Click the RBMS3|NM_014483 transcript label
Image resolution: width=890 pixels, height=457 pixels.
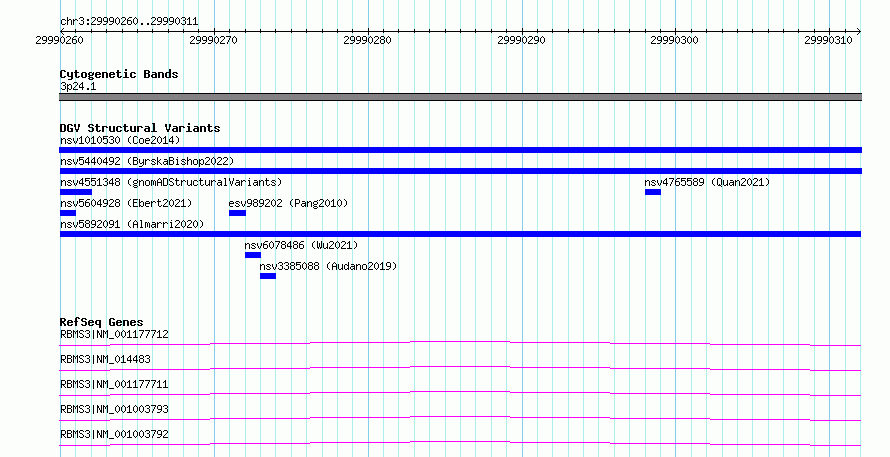(x=105, y=359)
